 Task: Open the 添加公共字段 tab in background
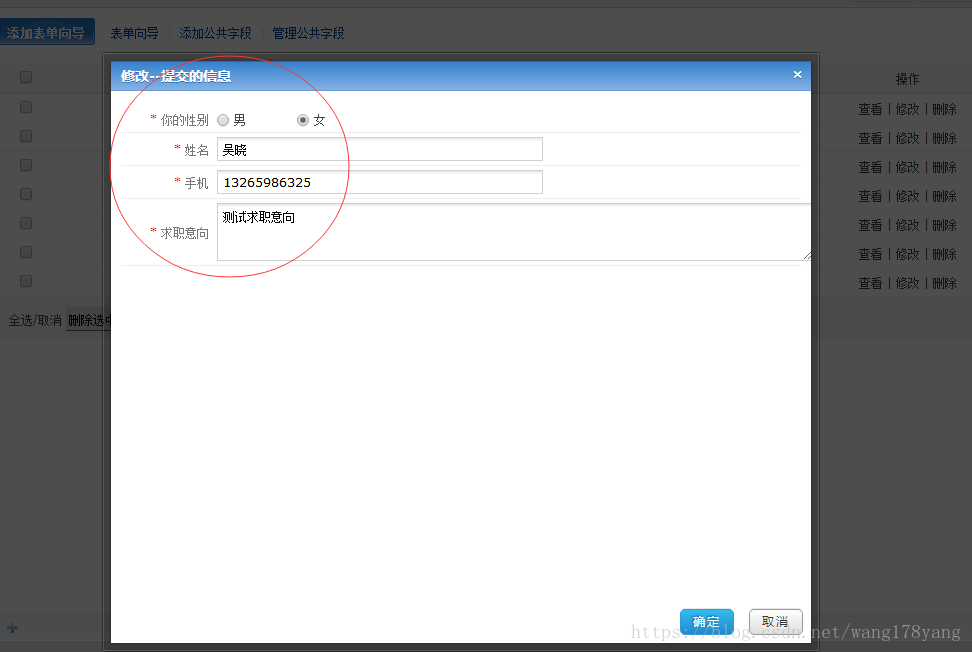tap(215, 33)
